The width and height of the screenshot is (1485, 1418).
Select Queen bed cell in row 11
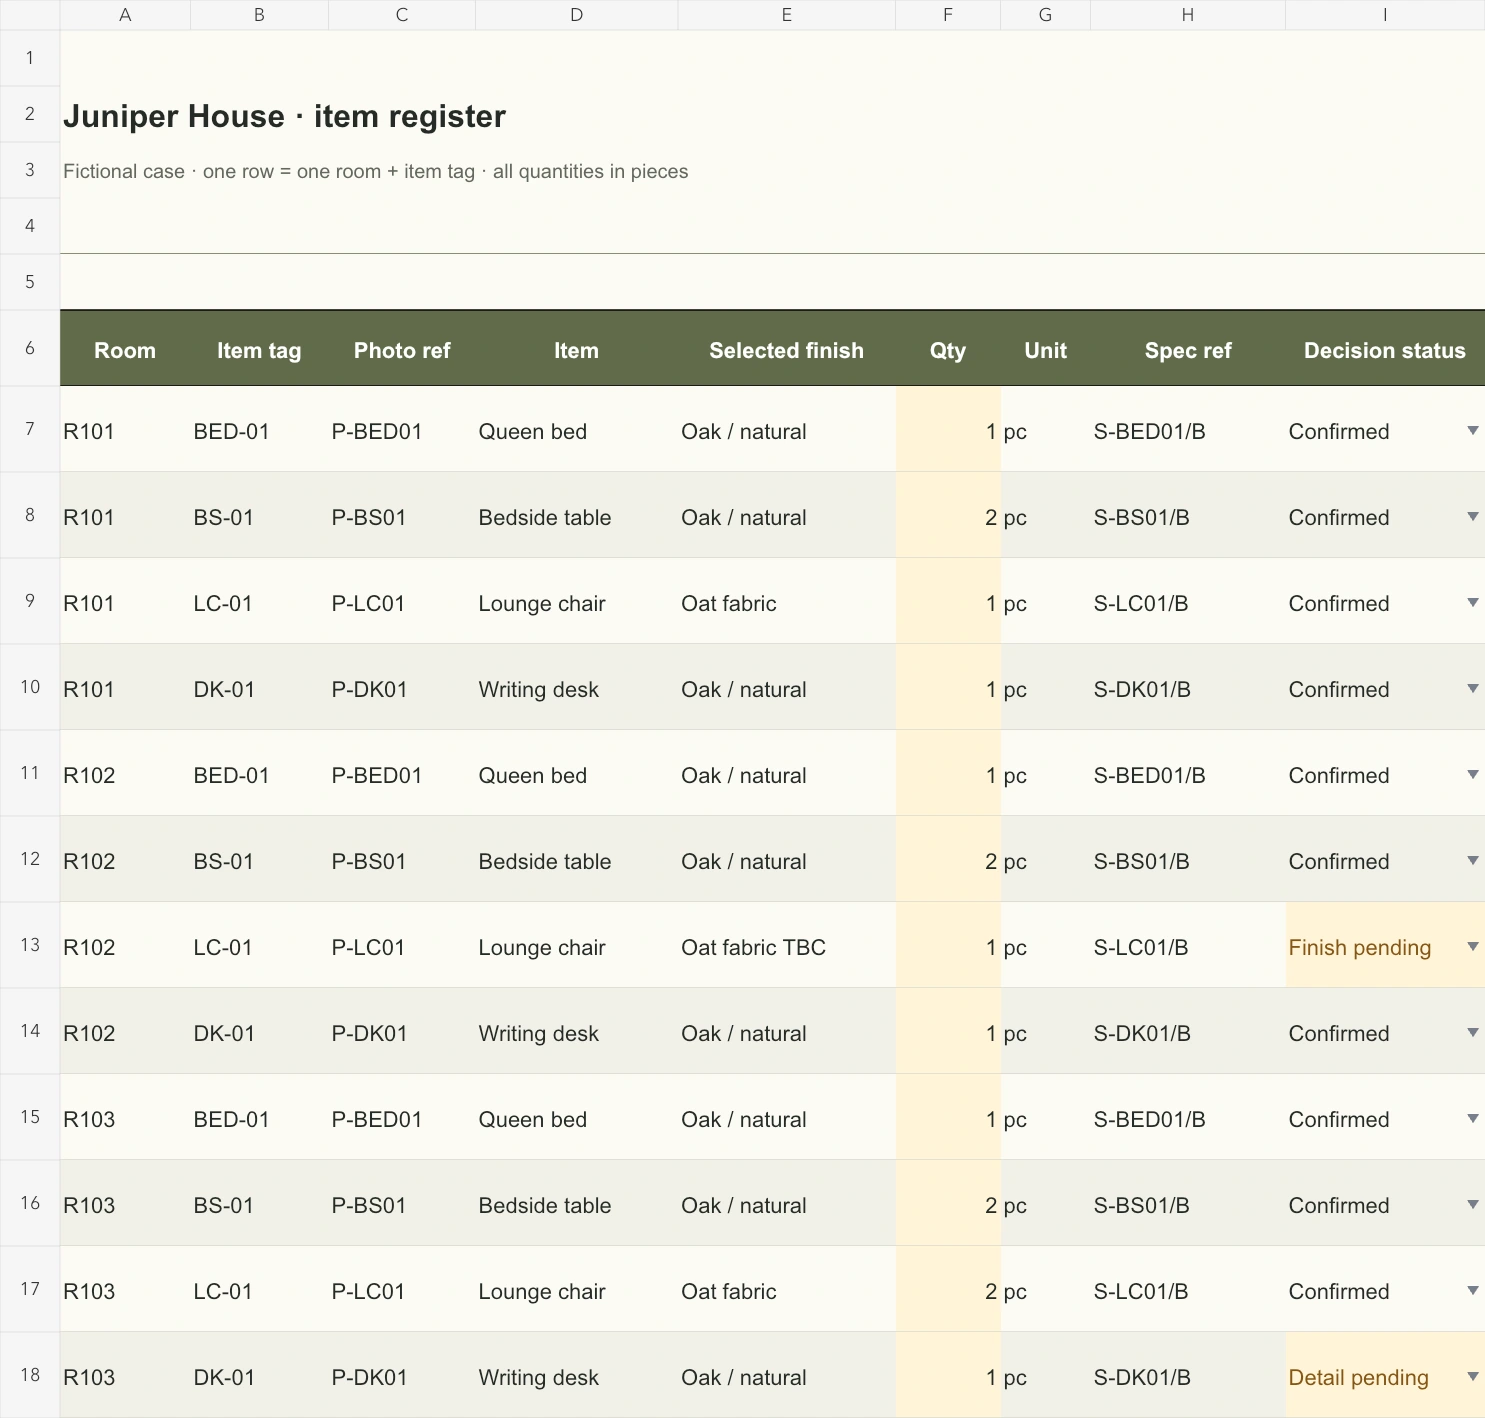tap(577, 773)
